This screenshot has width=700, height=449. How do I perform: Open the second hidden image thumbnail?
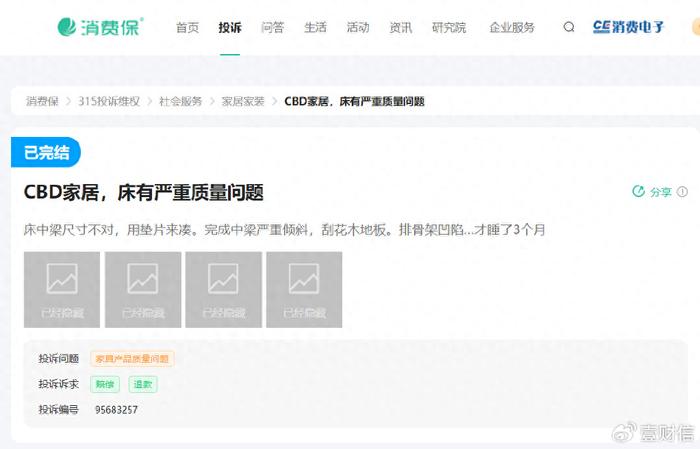[x=143, y=290]
